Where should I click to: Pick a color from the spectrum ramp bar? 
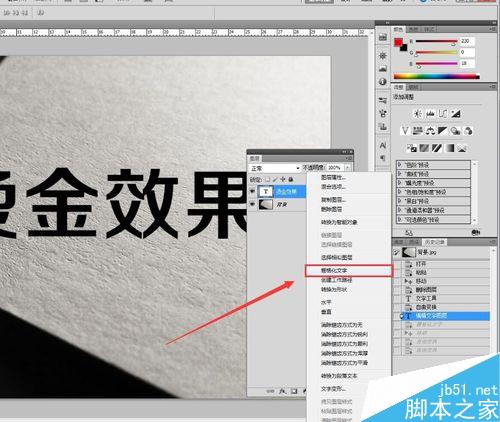(437, 77)
